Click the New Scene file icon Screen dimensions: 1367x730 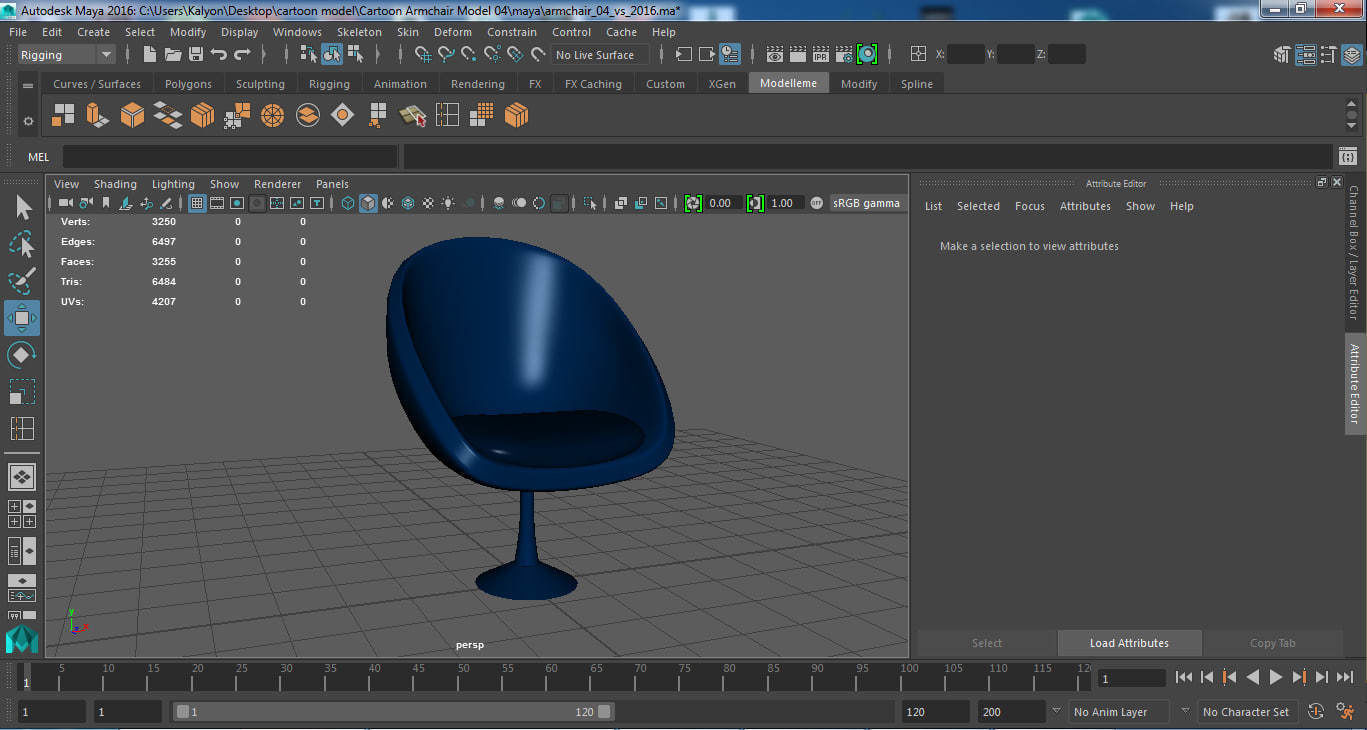tap(150, 54)
